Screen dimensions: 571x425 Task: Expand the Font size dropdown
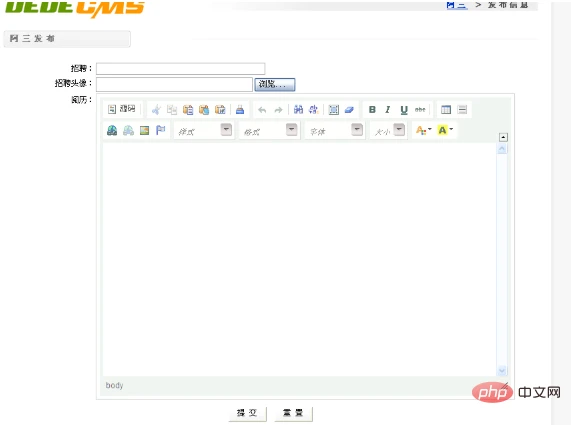pos(389,130)
